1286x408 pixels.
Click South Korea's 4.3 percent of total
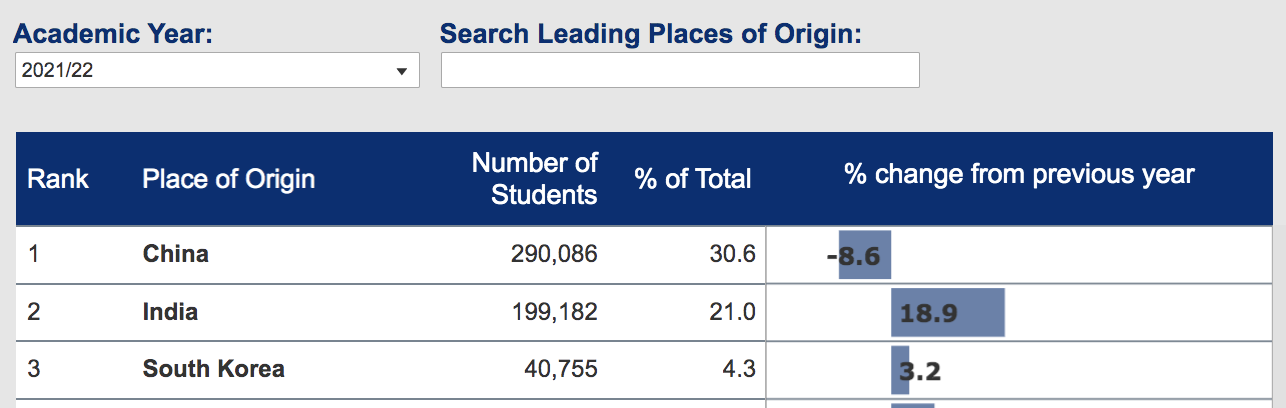pos(738,369)
